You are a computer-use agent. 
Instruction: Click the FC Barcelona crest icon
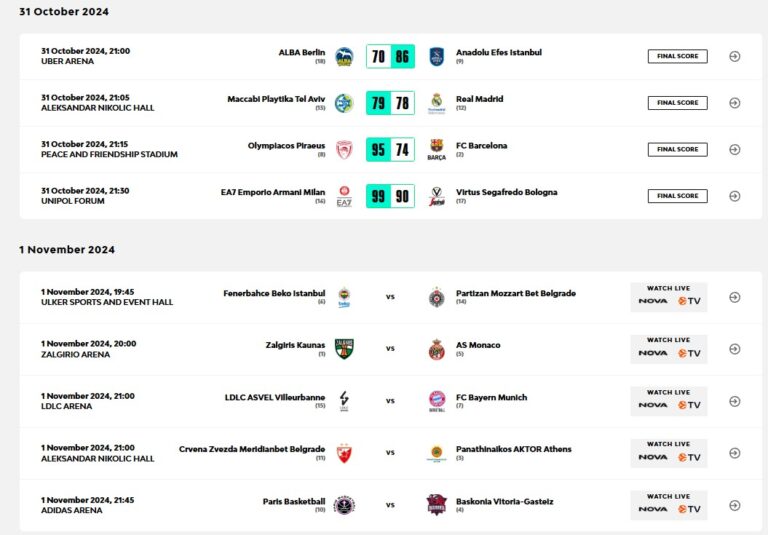436,149
